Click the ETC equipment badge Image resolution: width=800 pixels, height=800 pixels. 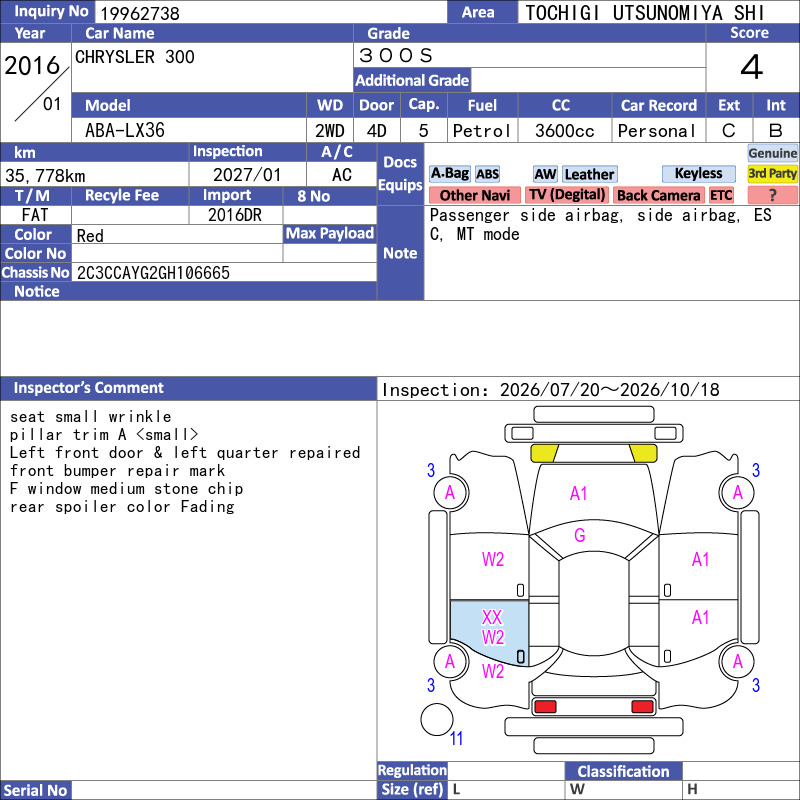pyautogui.click(x=721, y=195)
